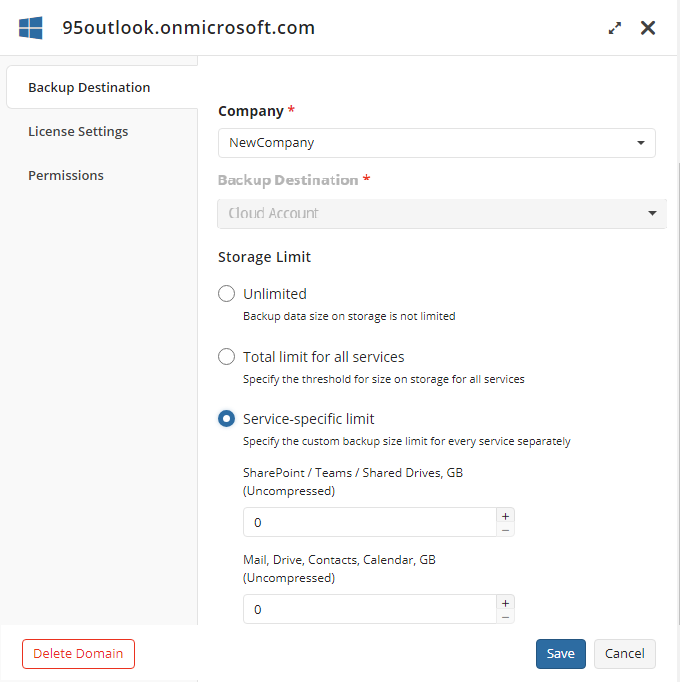Decrease Mail, Drive limit with minus stepper
This screenshot has height=682, width=680.
pos(505,617)
